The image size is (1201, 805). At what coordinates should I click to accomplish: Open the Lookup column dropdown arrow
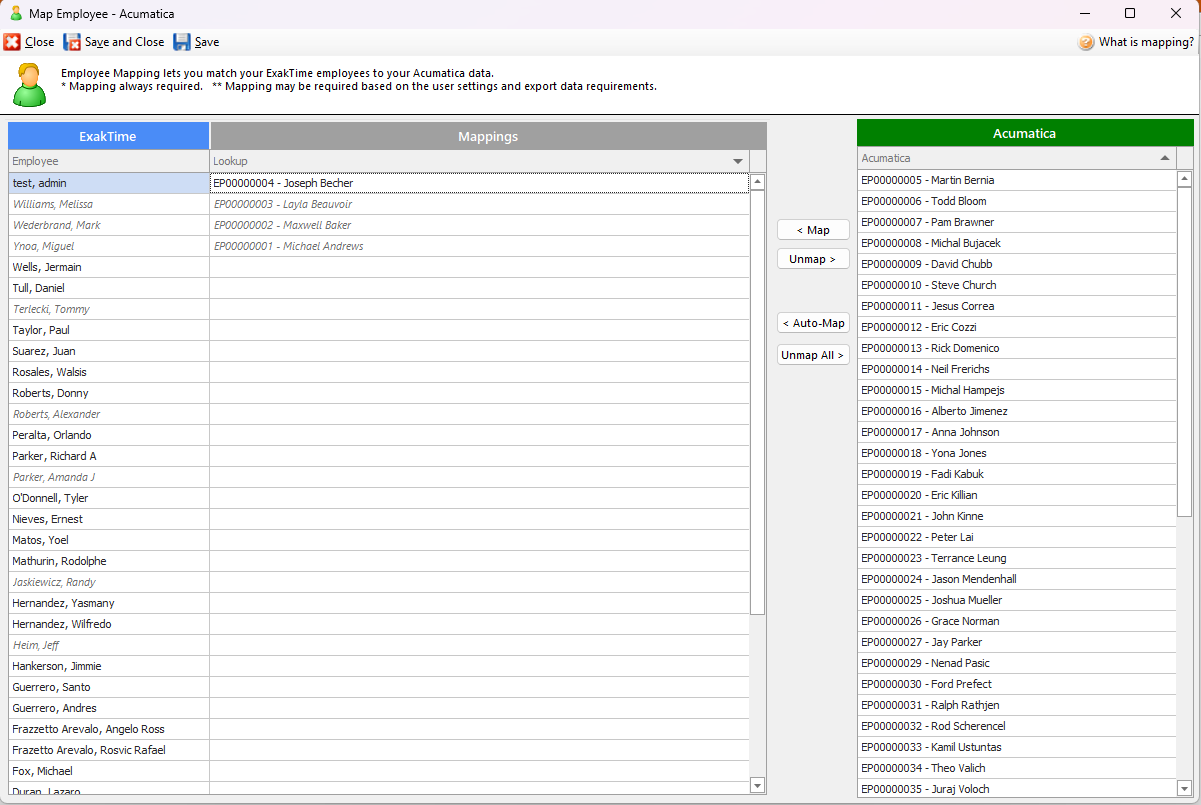[x=738, y=161]
